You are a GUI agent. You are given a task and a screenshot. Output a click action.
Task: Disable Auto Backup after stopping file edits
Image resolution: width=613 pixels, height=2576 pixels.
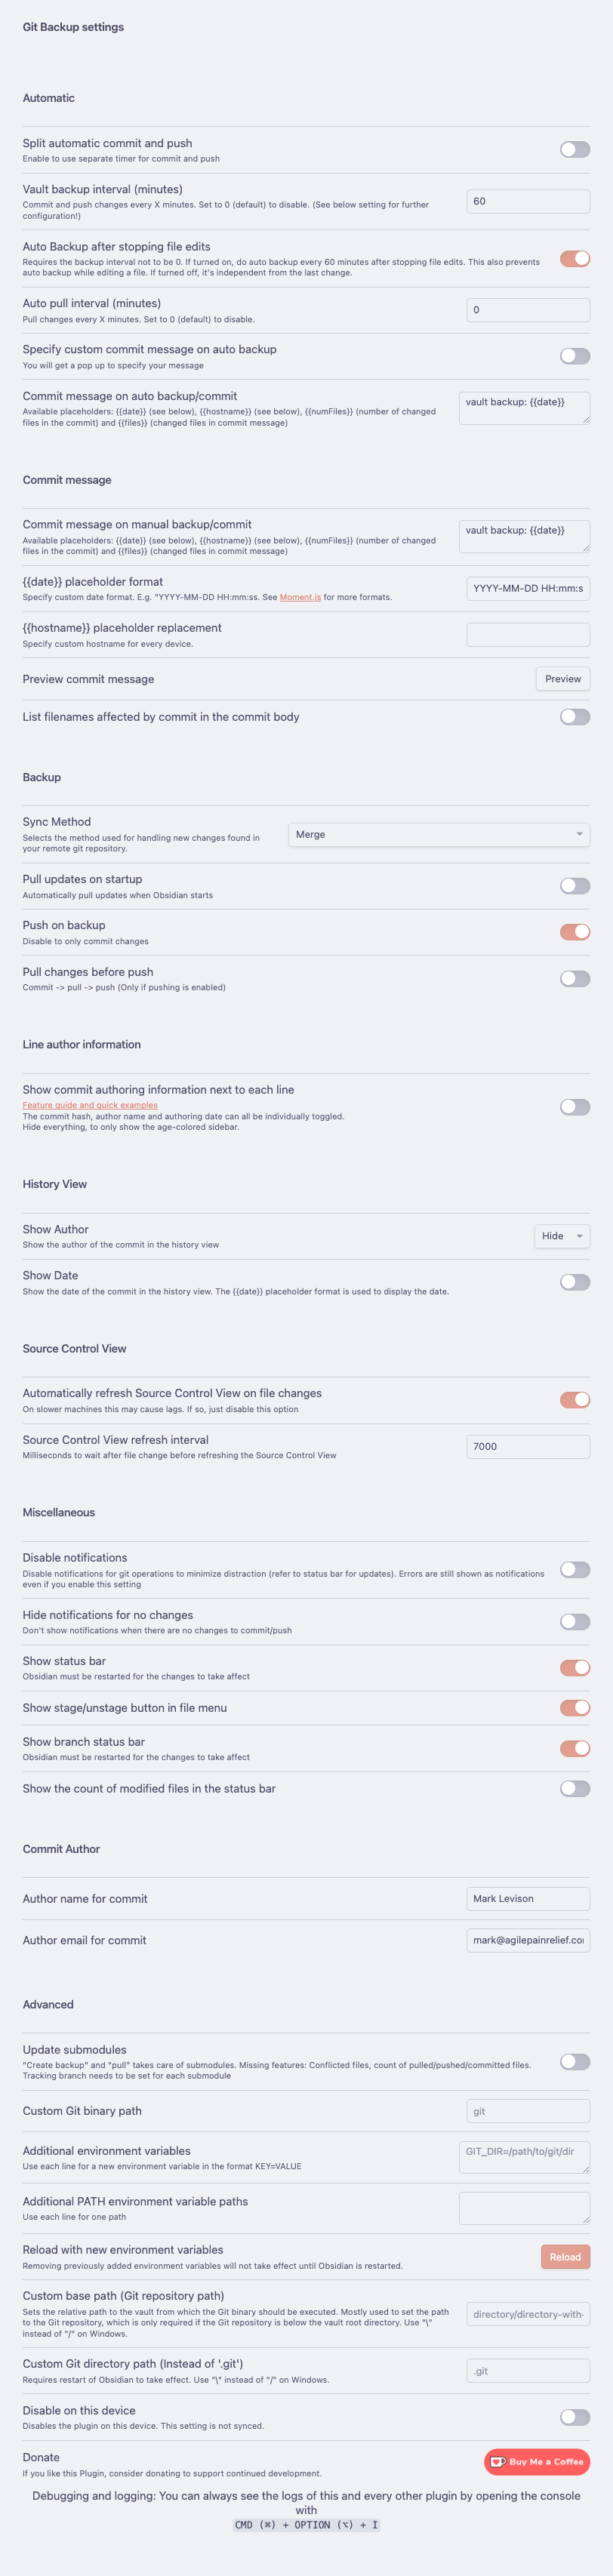pyautogui.click(x=574, y=259)
